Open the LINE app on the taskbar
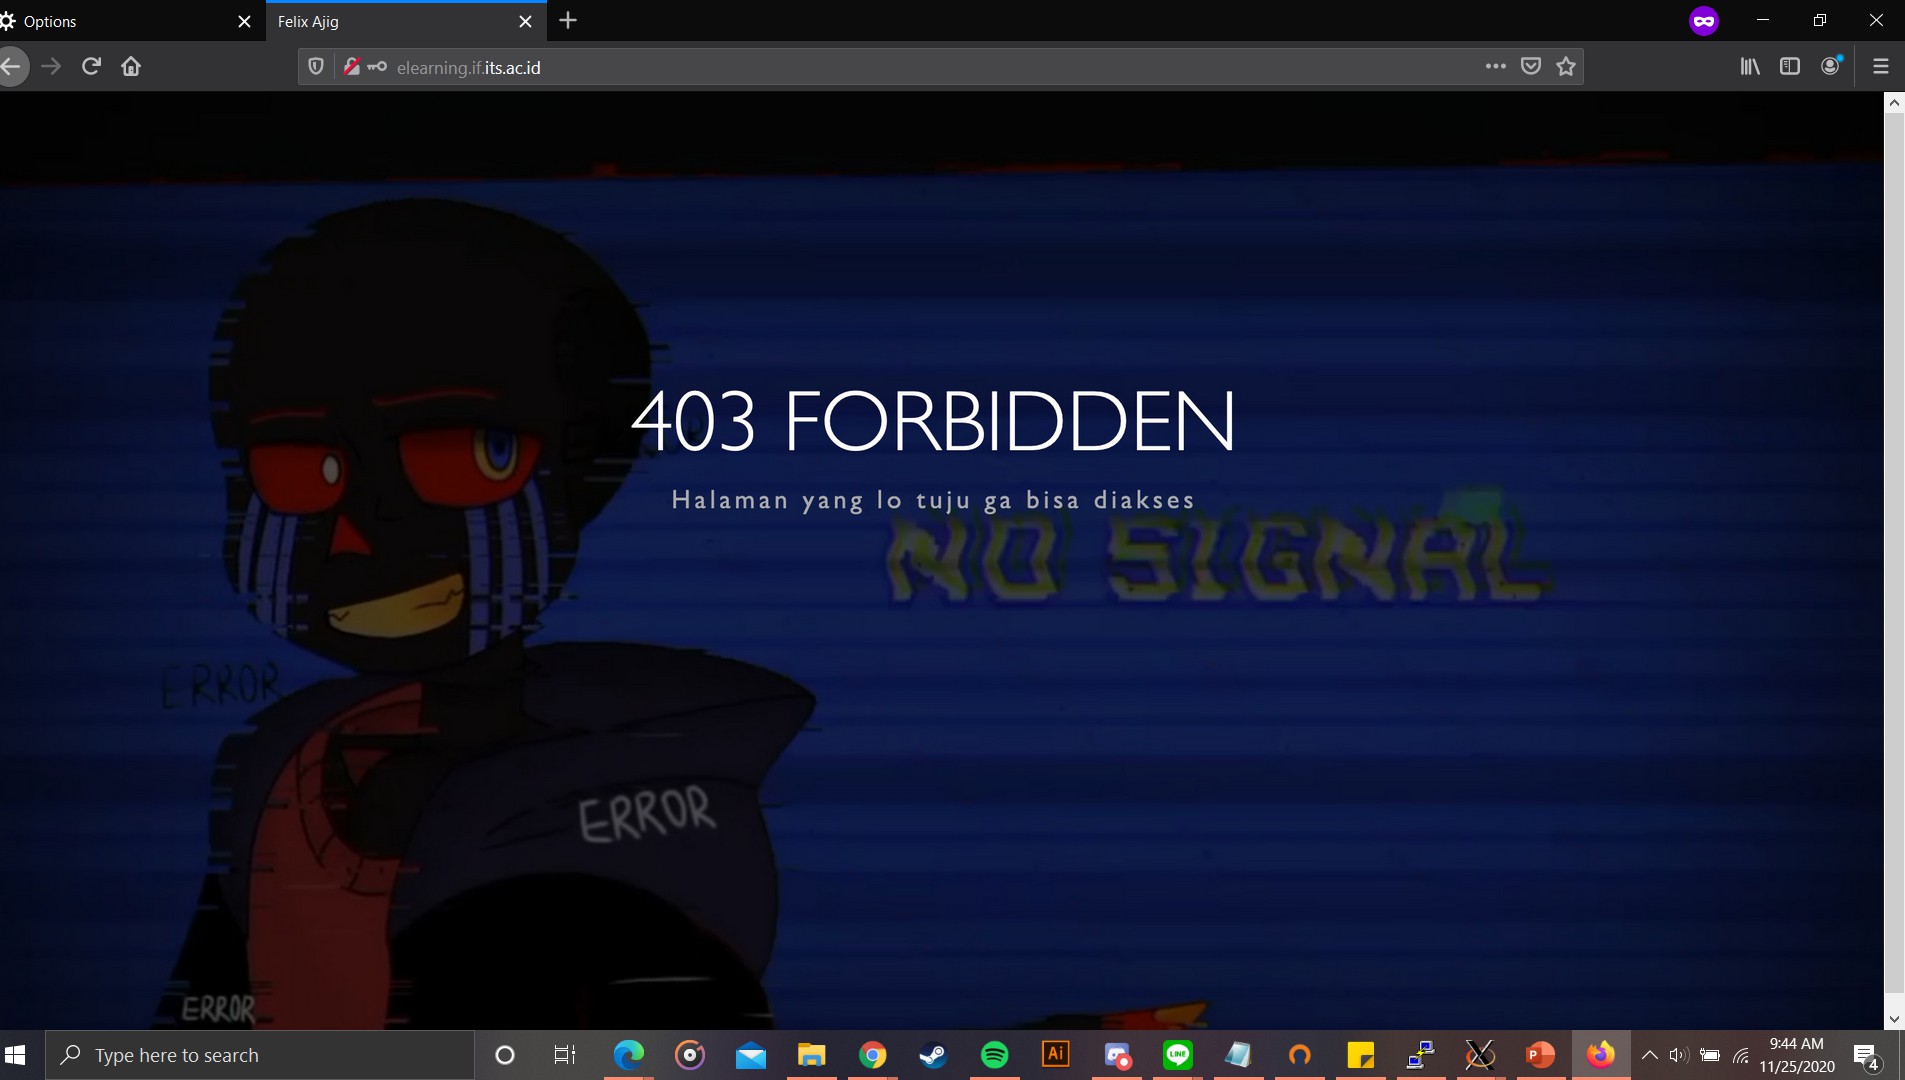1905x1080 pixels. pyautogui.click(x=1178, y=1055)
